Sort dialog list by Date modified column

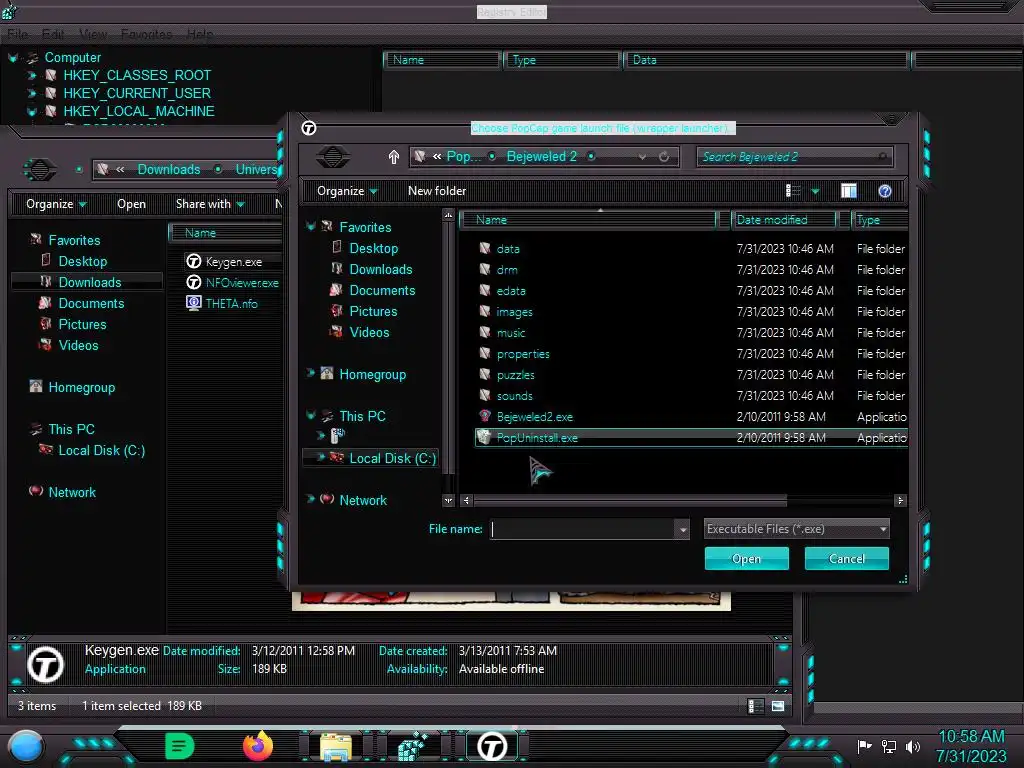783,220
